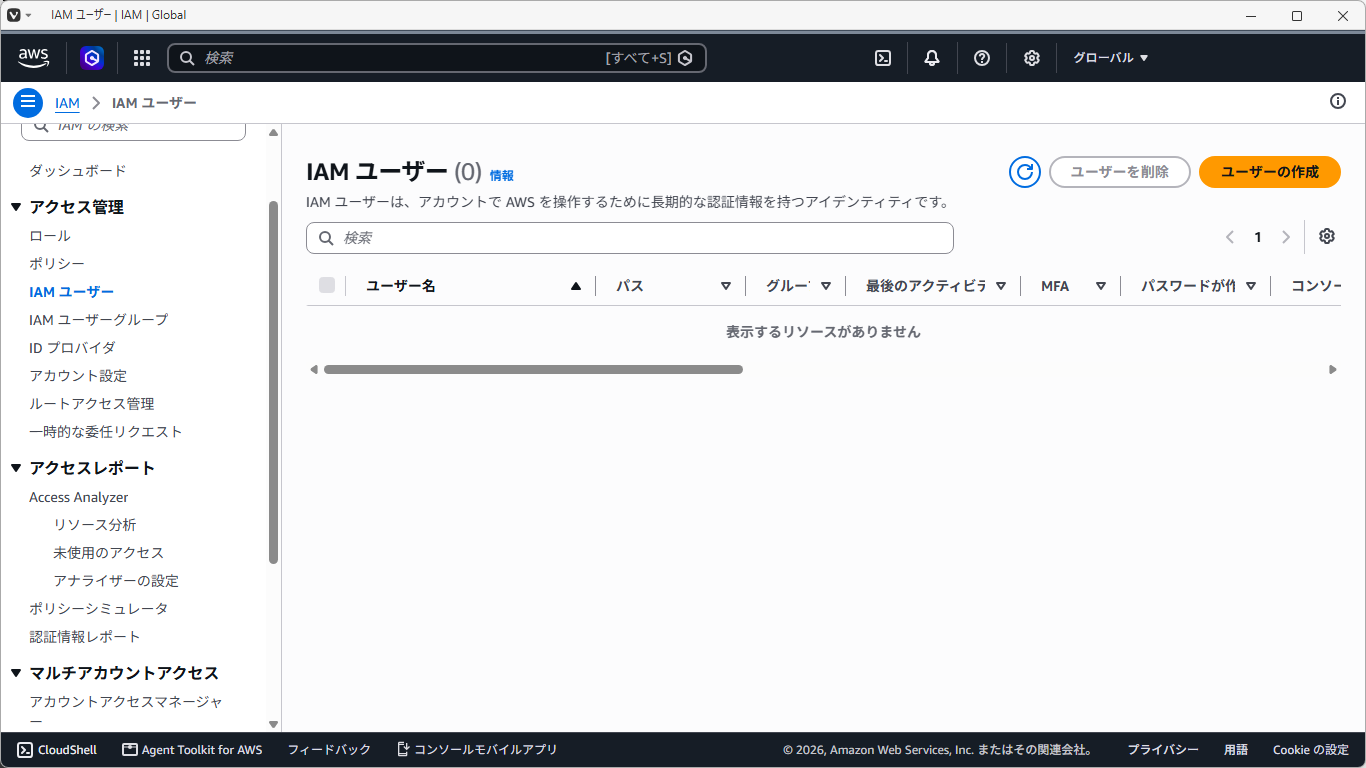
Task: Refresh the IAM users list
Action: click(1025, 172)
